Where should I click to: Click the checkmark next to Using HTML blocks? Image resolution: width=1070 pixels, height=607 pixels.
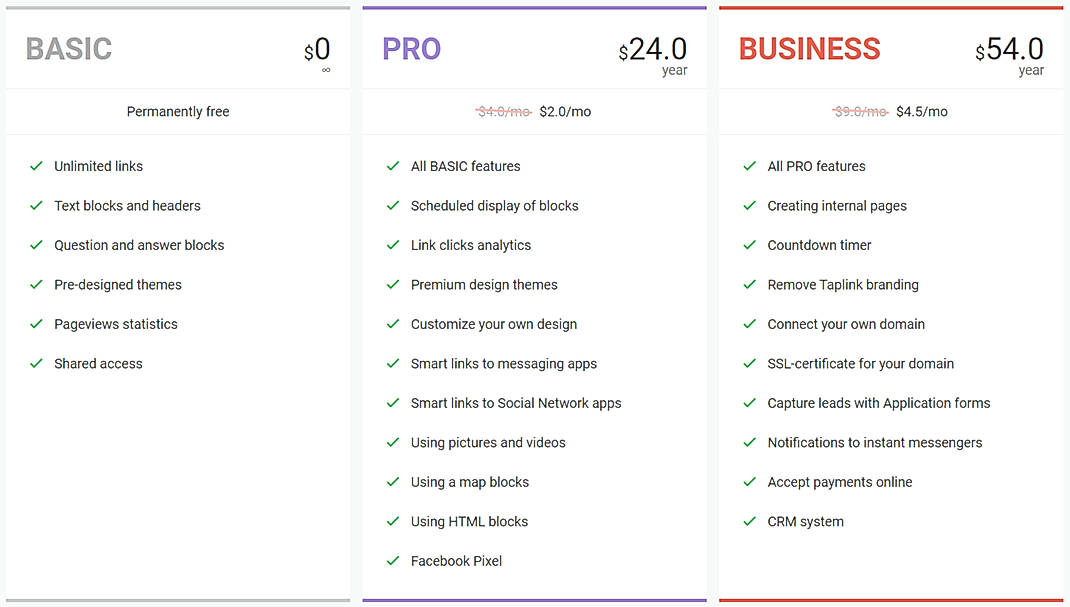click(x=393, y=521)
